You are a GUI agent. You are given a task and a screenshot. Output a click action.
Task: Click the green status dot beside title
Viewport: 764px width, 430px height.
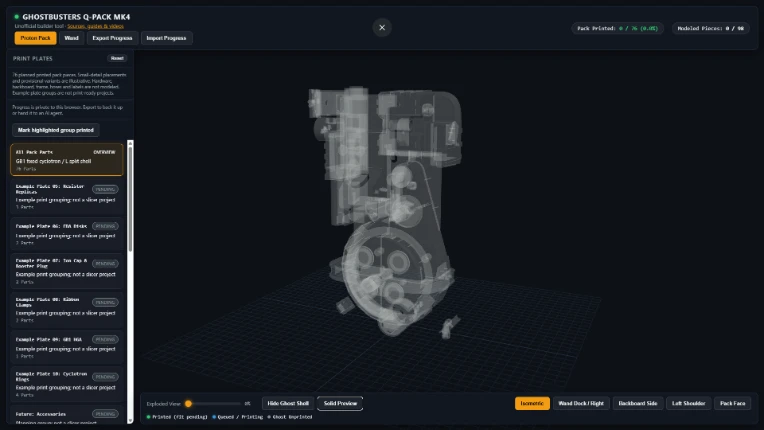(x=17, y=17)
